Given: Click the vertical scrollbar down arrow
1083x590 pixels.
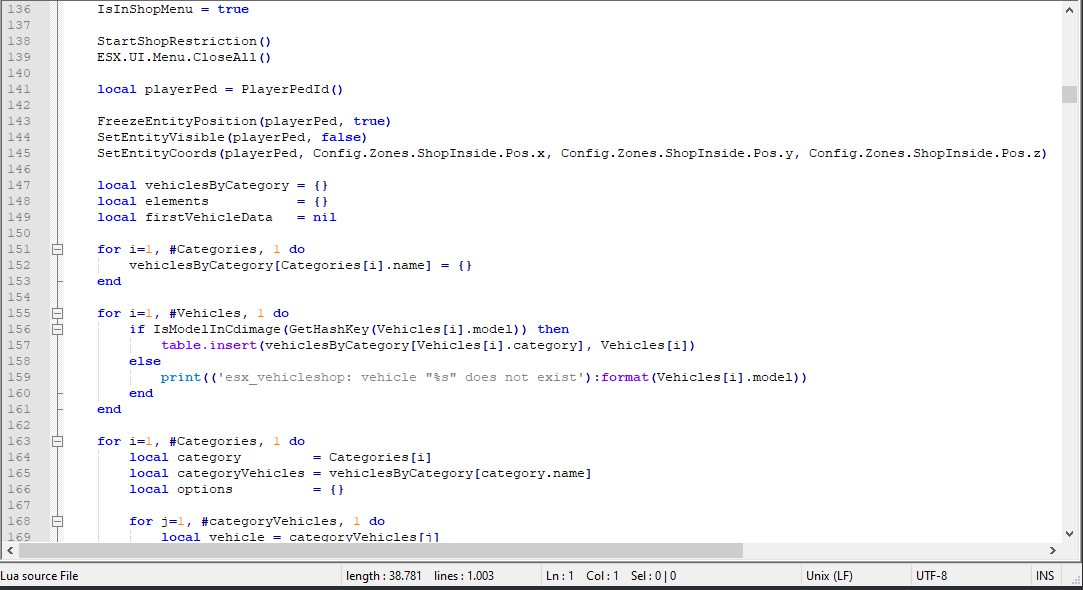Looking at the screenshot, I should (1069, 534).
